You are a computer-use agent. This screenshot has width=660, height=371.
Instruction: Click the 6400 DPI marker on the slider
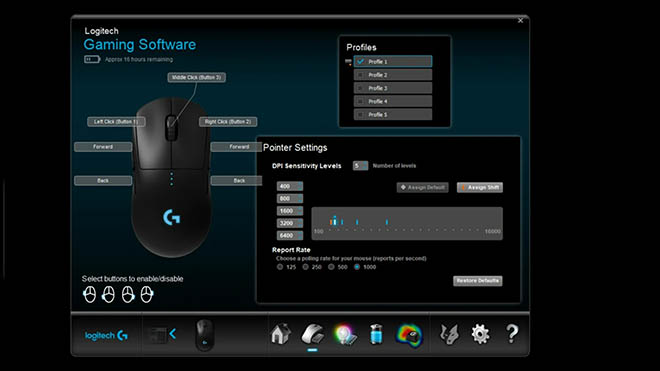pos(387,222)
